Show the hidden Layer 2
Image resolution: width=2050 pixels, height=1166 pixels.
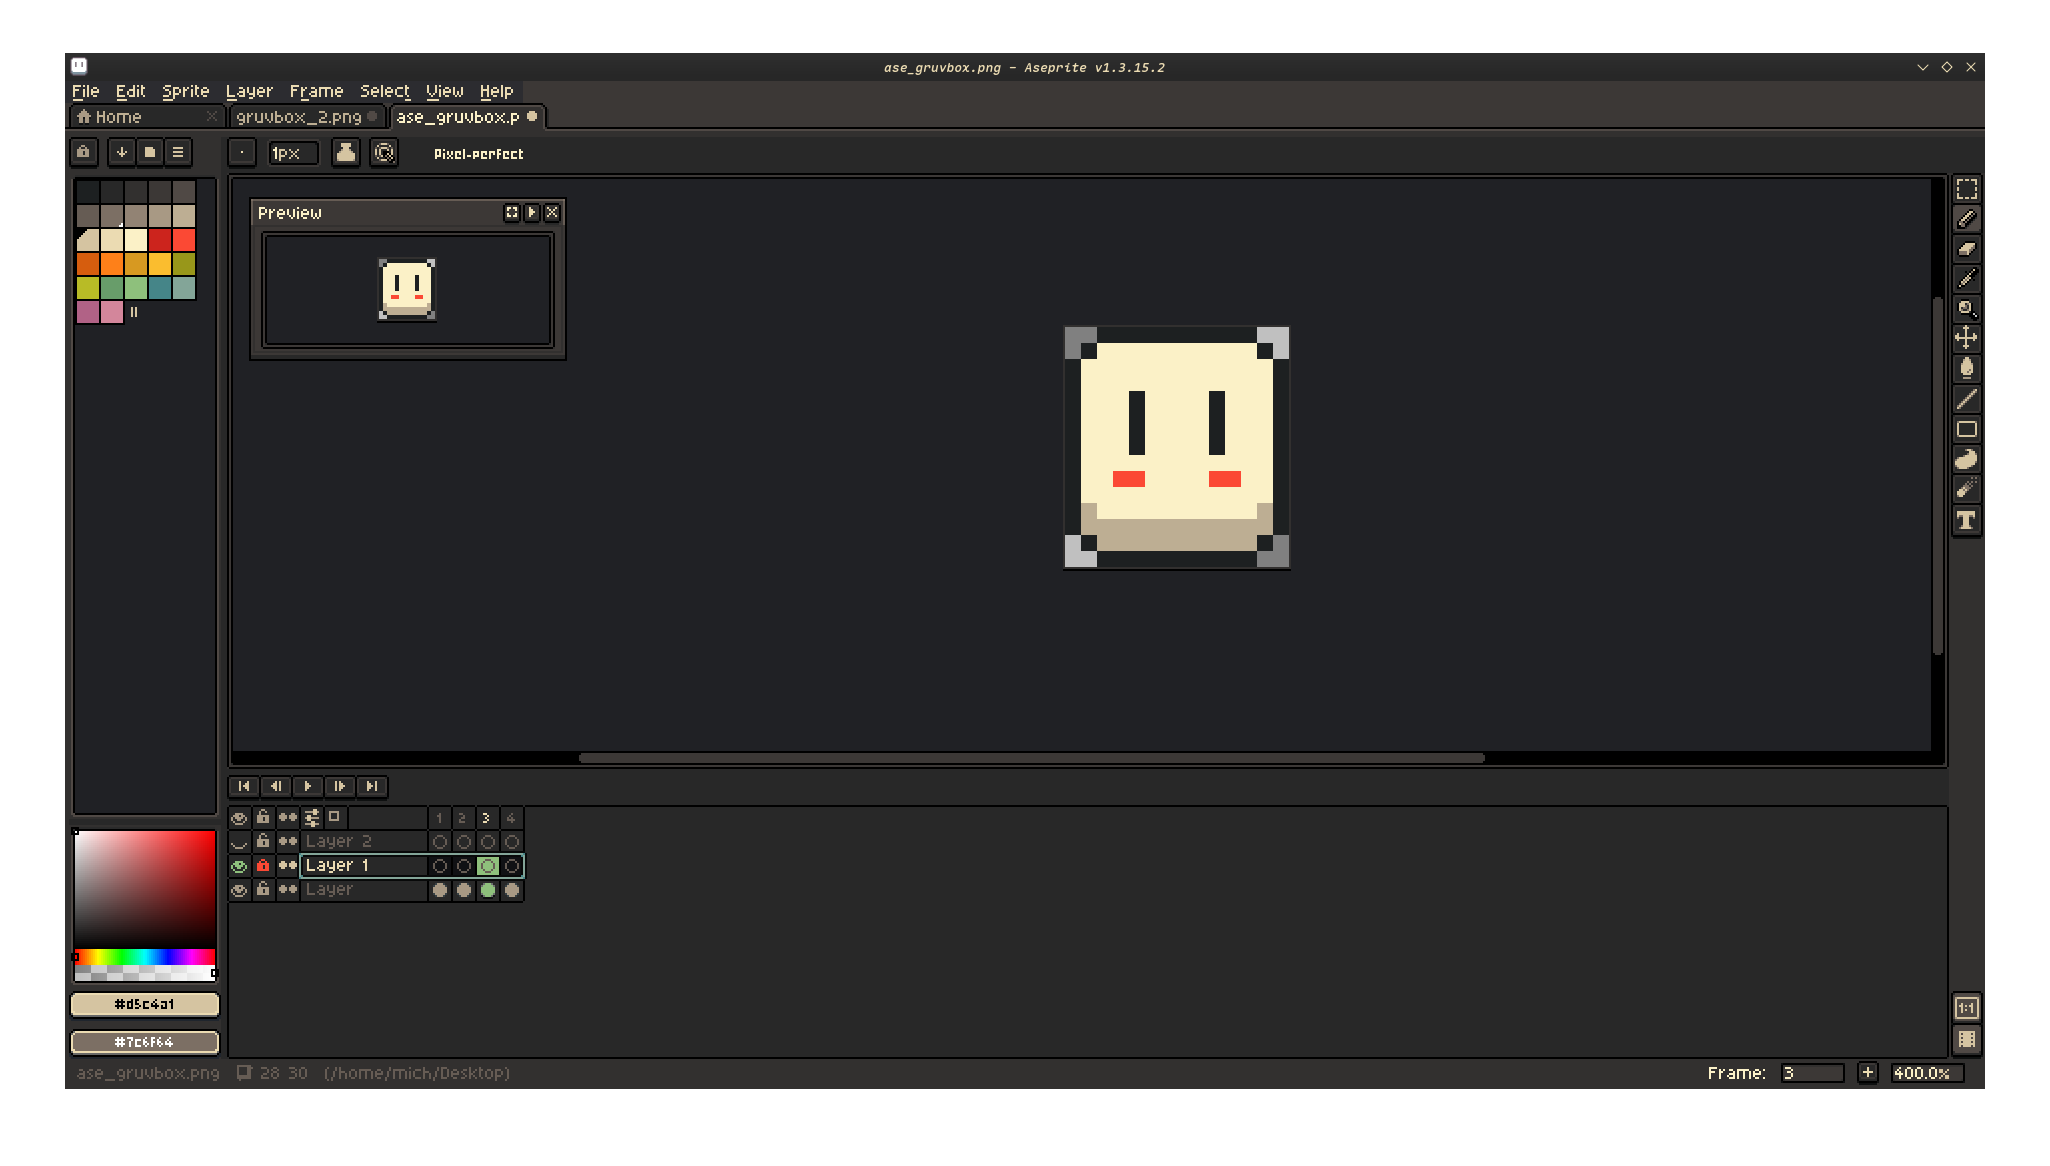[x=239, y=842]
